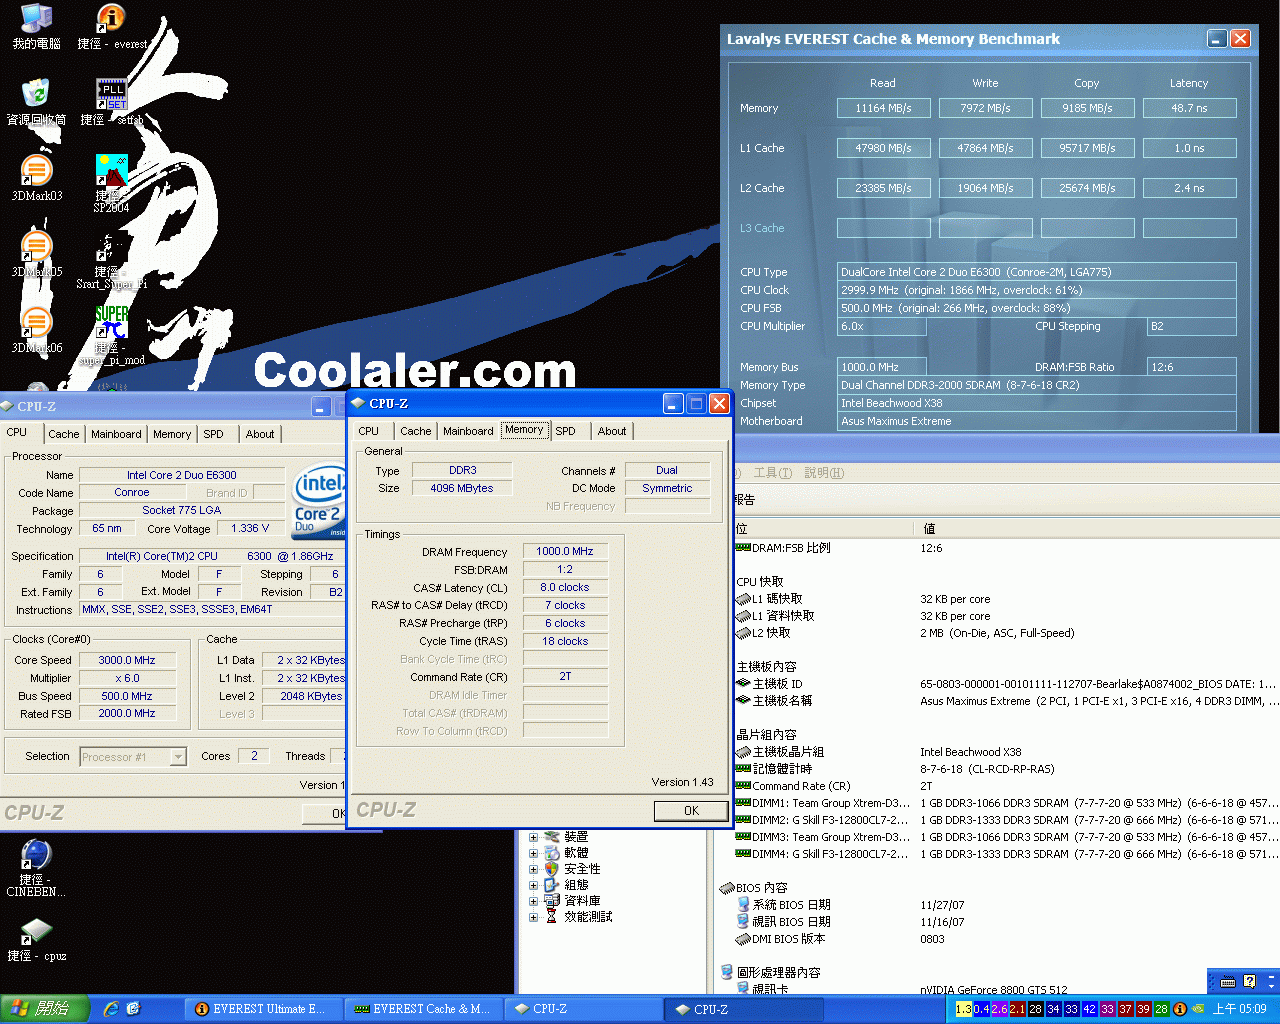
Task: Expand the 資料庫 tree node
Action: point(533,901)
